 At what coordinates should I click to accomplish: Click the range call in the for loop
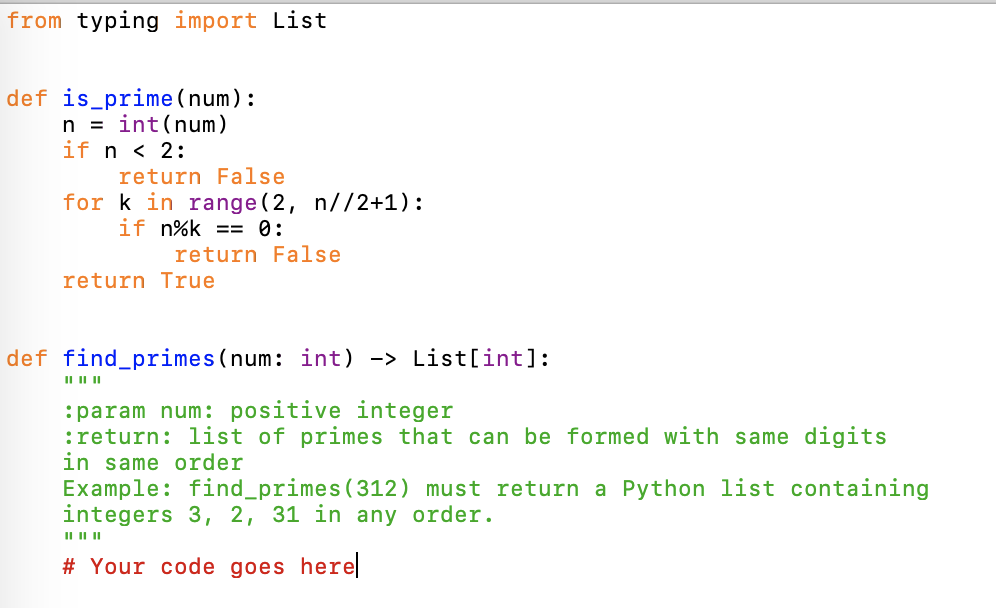tap(222, 202)
